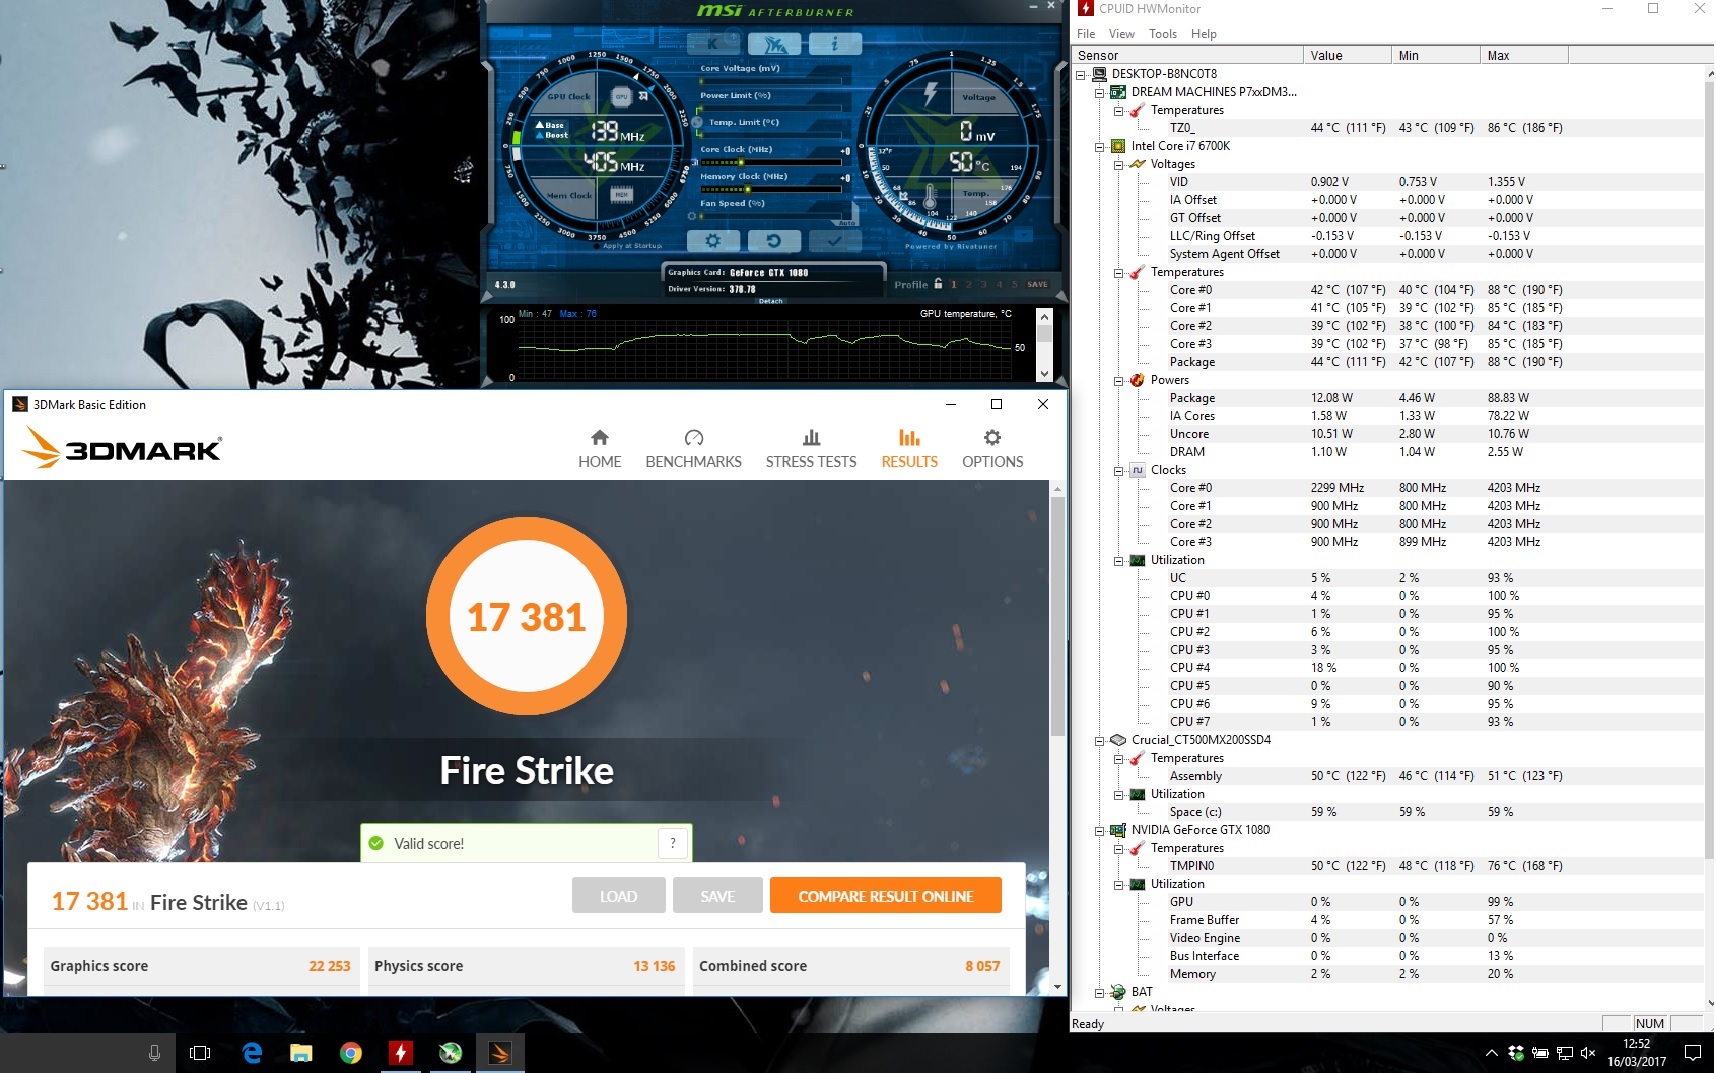Open the Afterburner information (i) button
Screen dimensions: 1716x1073
pos(835,43)
